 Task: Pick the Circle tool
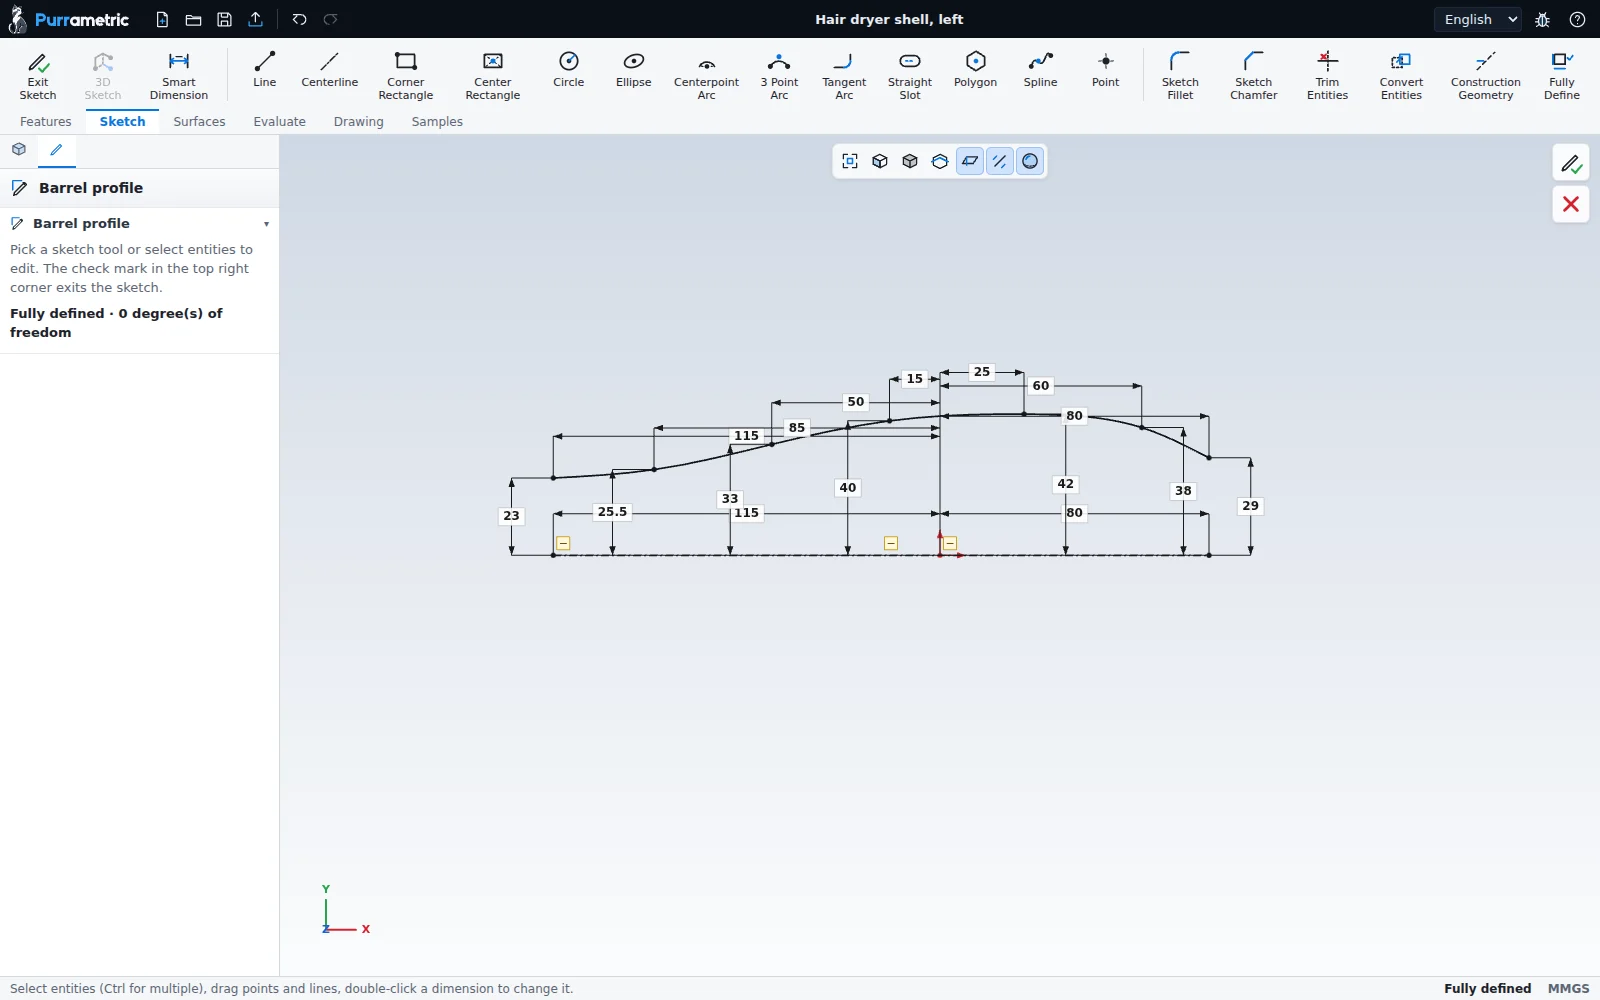pos(569,70)
